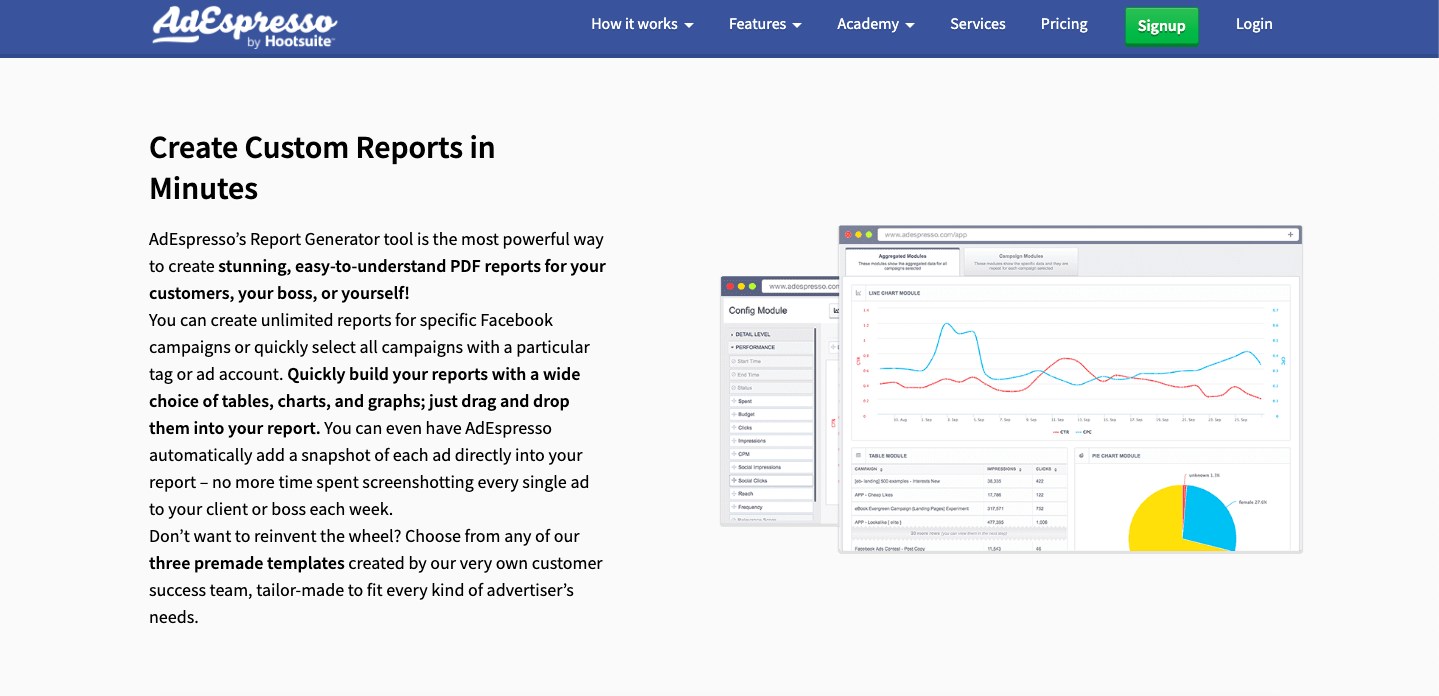
Task: Click the eBook Evergreen Campaign table row
Action: tap(960, 509)
